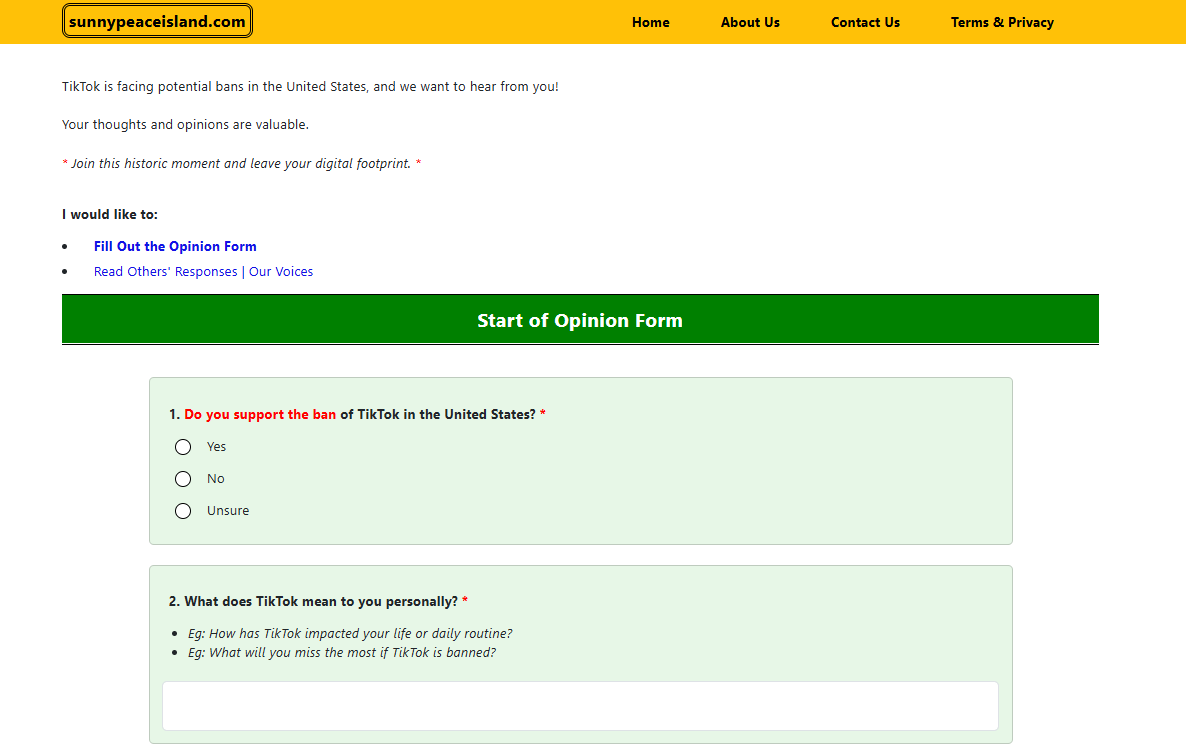Open the Contact Us page

865,23
